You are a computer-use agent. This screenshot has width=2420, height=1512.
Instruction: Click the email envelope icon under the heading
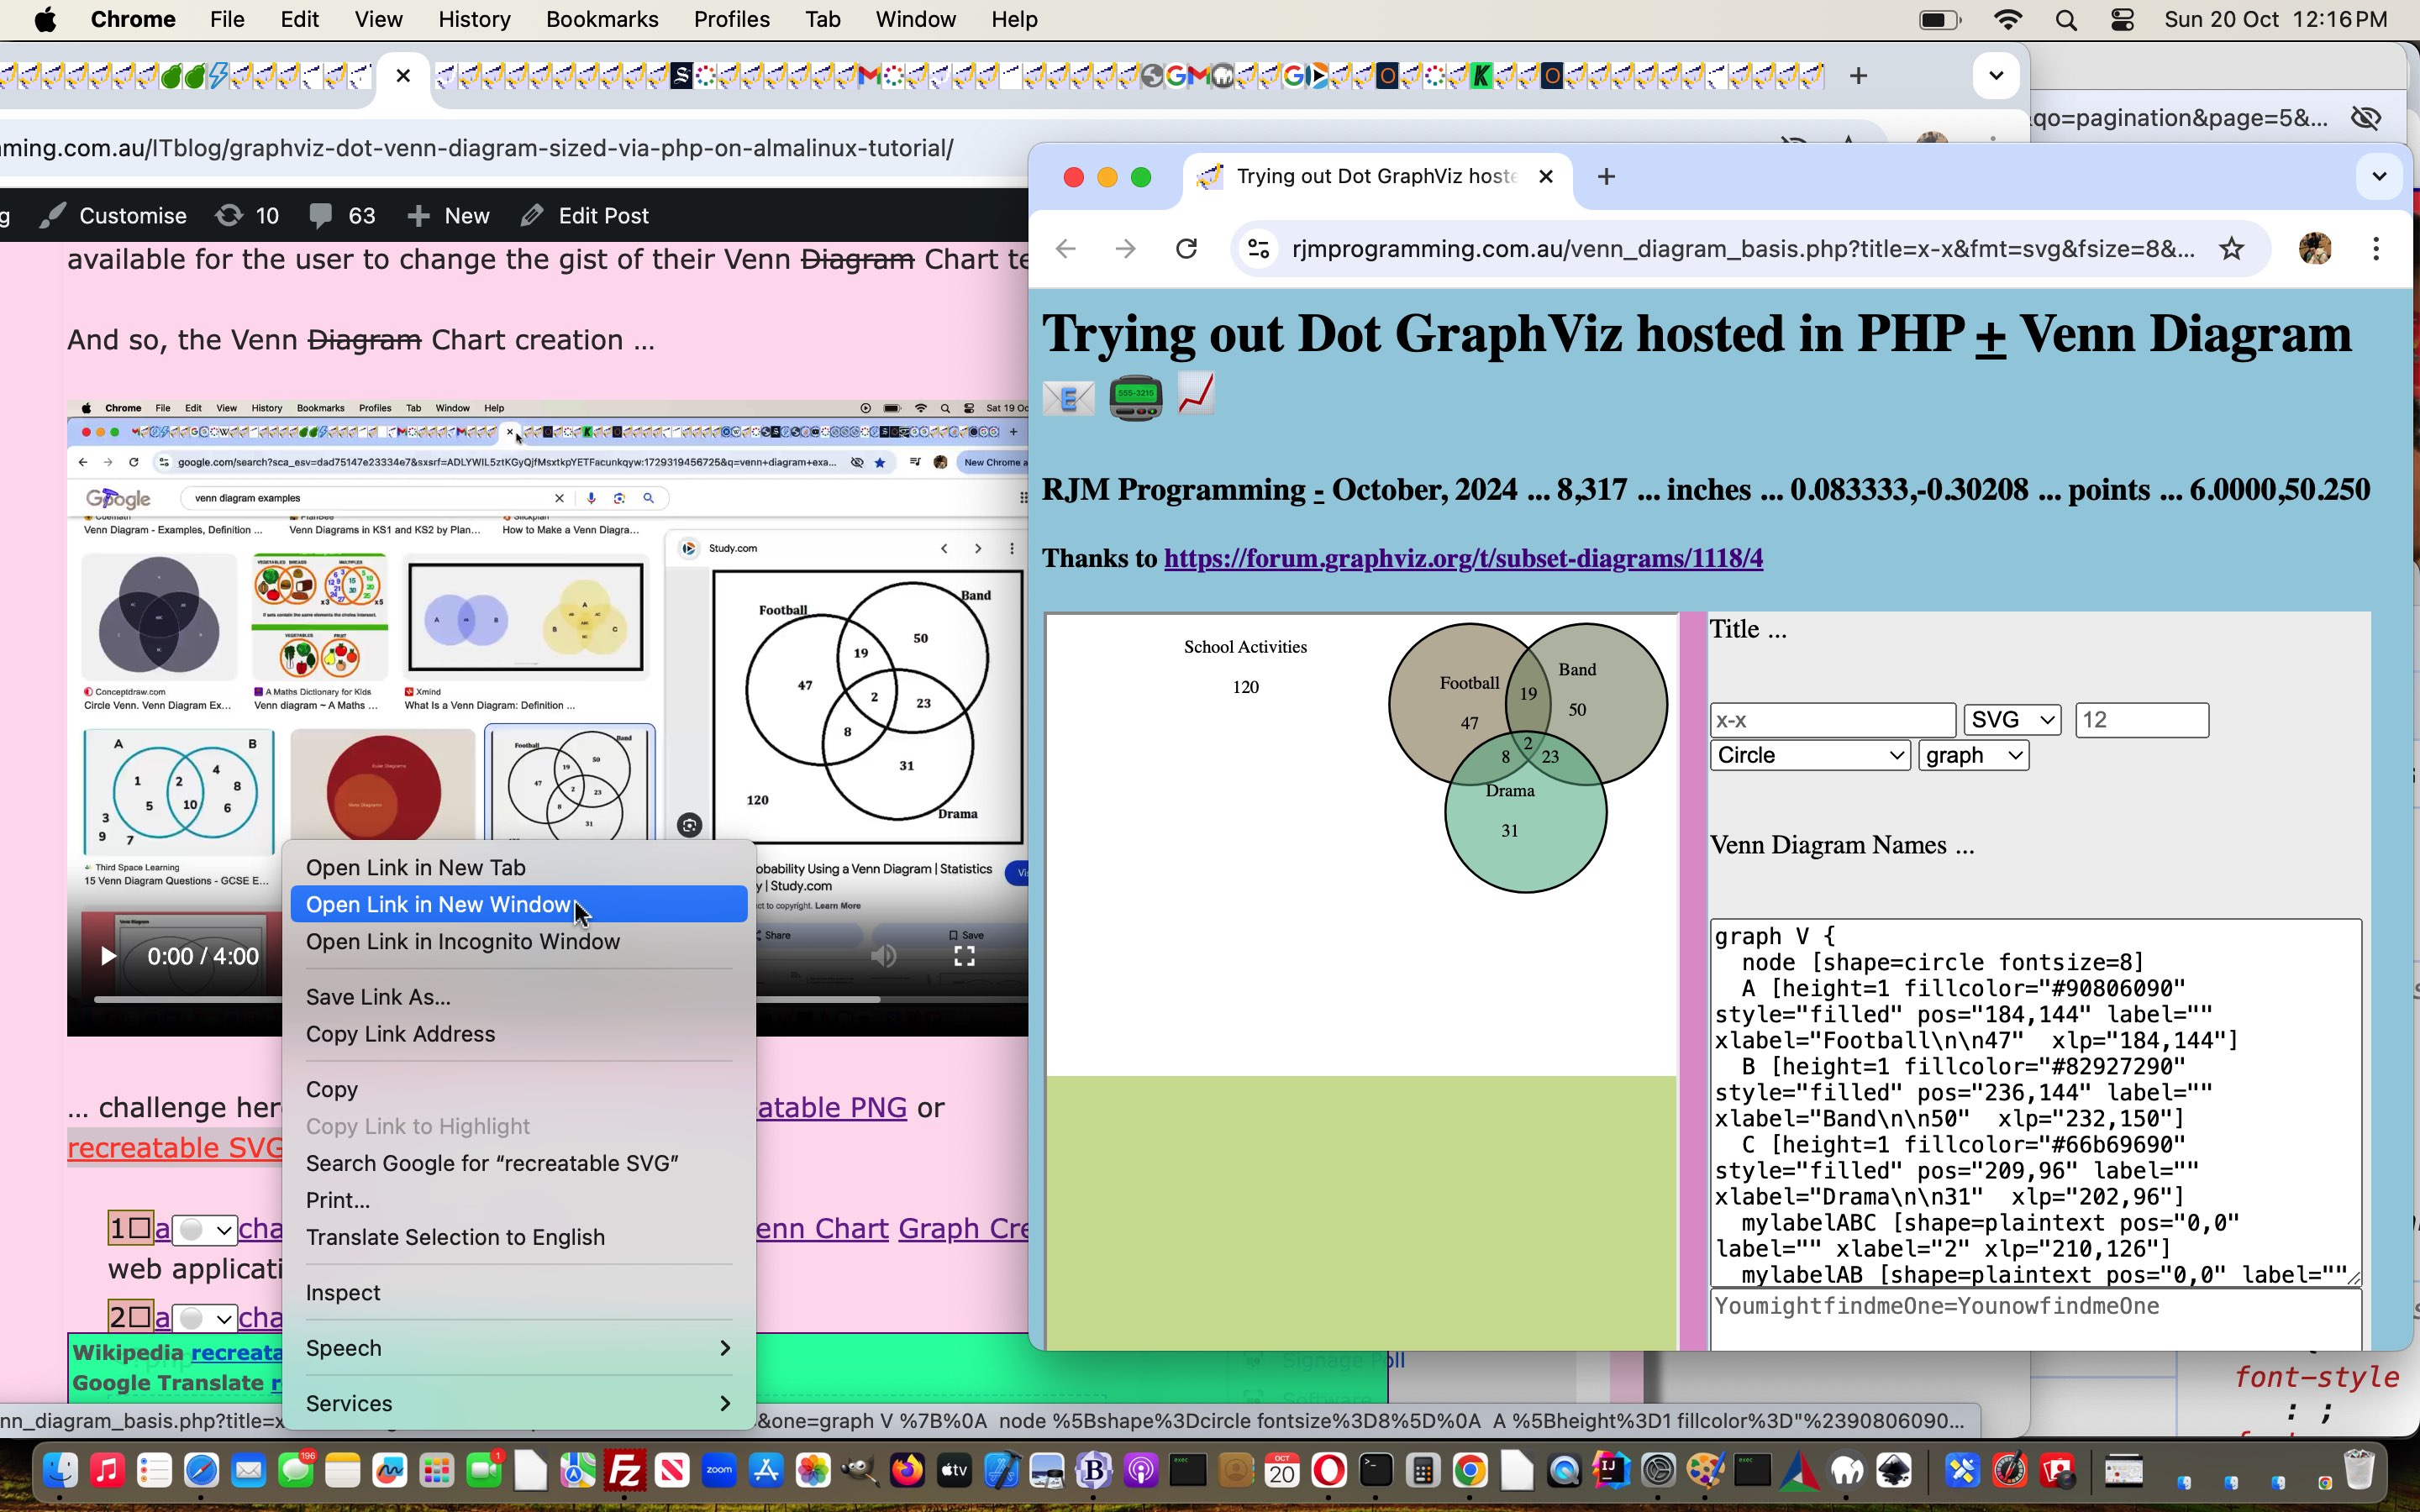click(x=1068, y=398)
